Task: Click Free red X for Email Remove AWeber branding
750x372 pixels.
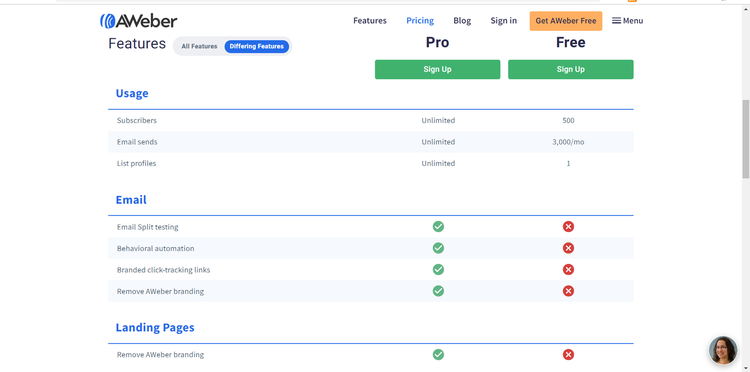Action: click(568, 291)
